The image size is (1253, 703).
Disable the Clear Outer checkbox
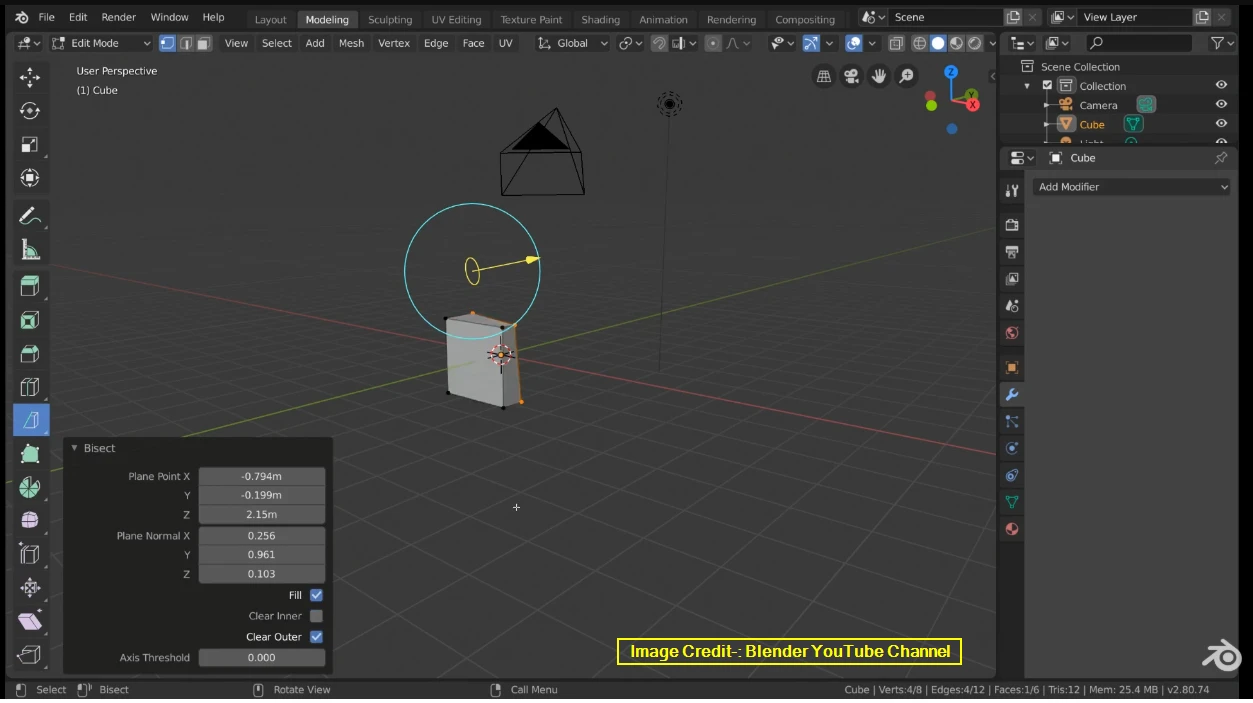tap(316, 637)
